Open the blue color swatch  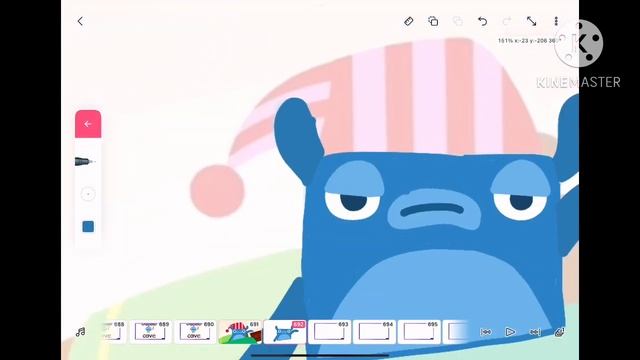click(88, 227)
